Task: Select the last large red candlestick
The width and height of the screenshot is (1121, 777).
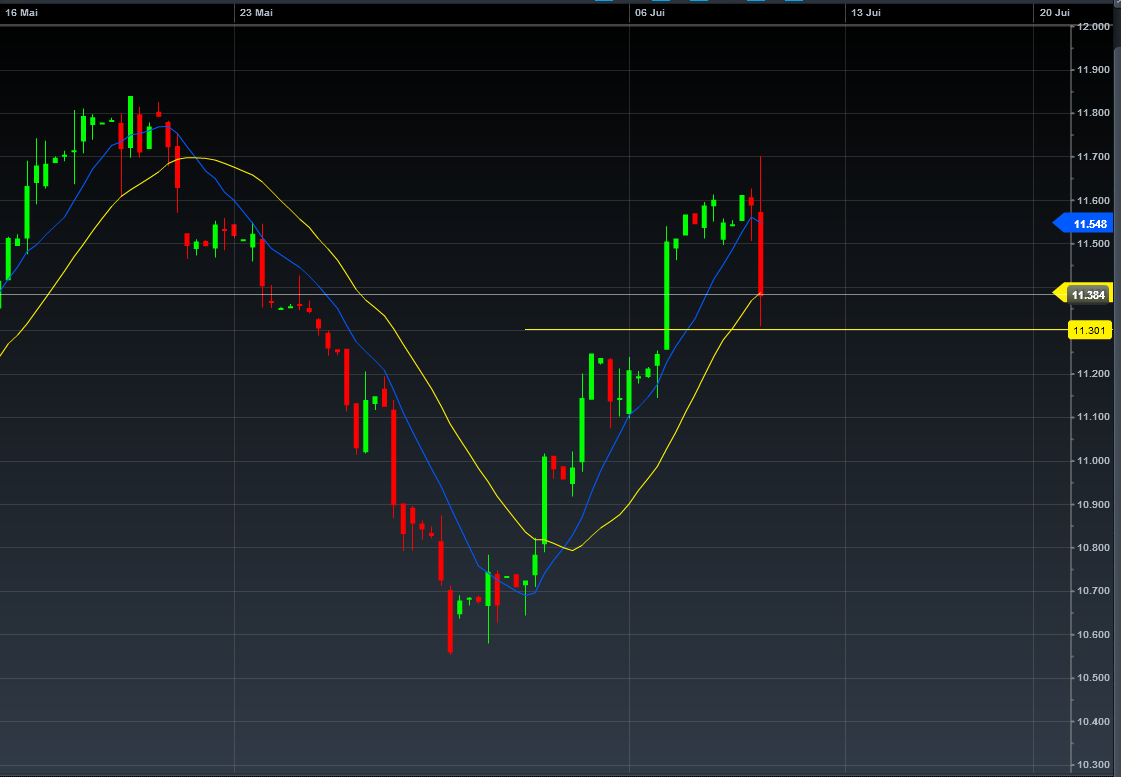Action: click(761, 253)
